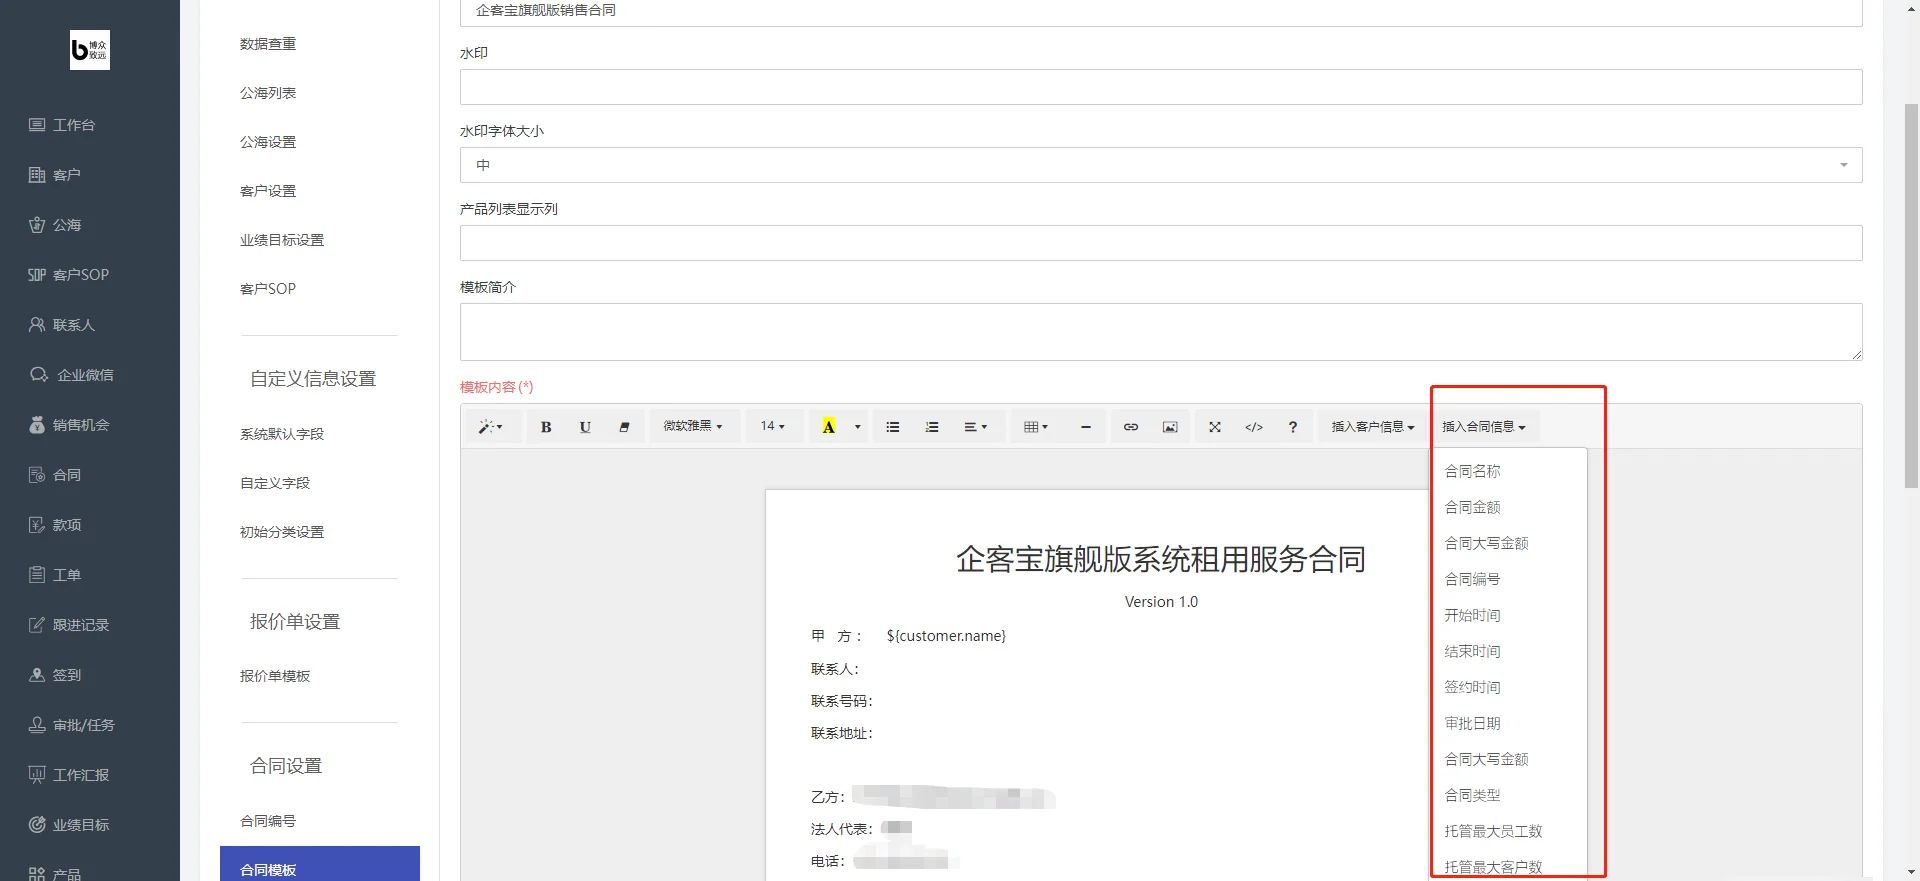The height and width of the screenshot is (881, 1920).
Task: Open editor help question mark
Action: tap(1293, 427)
